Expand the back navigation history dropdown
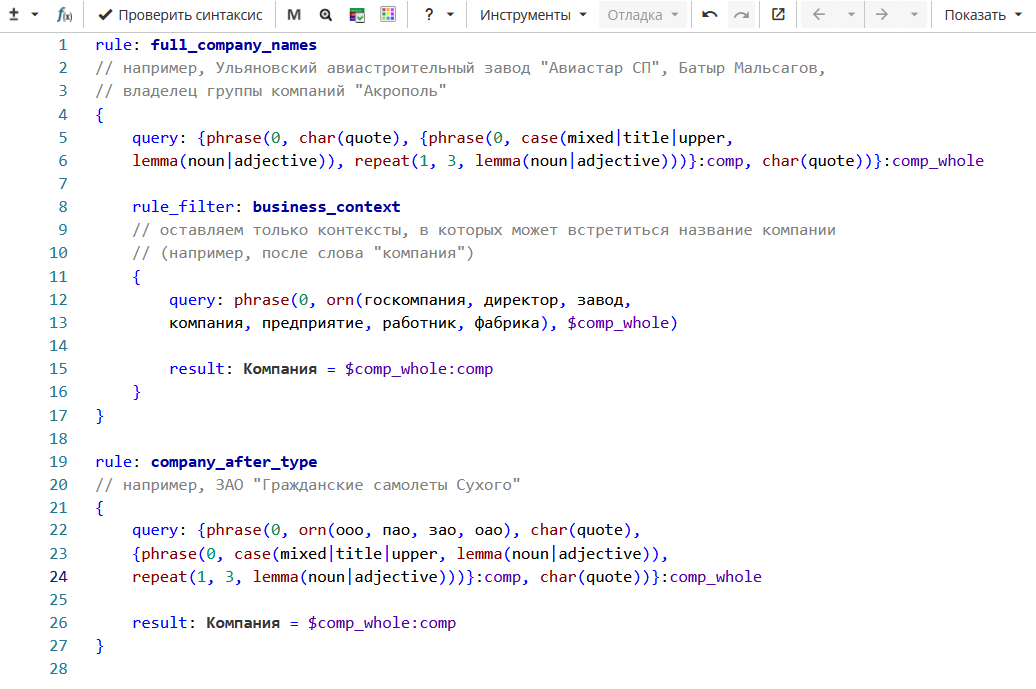Image resolution: width=1036 pixels, height=689 pixels. click(x=851, y=15)
